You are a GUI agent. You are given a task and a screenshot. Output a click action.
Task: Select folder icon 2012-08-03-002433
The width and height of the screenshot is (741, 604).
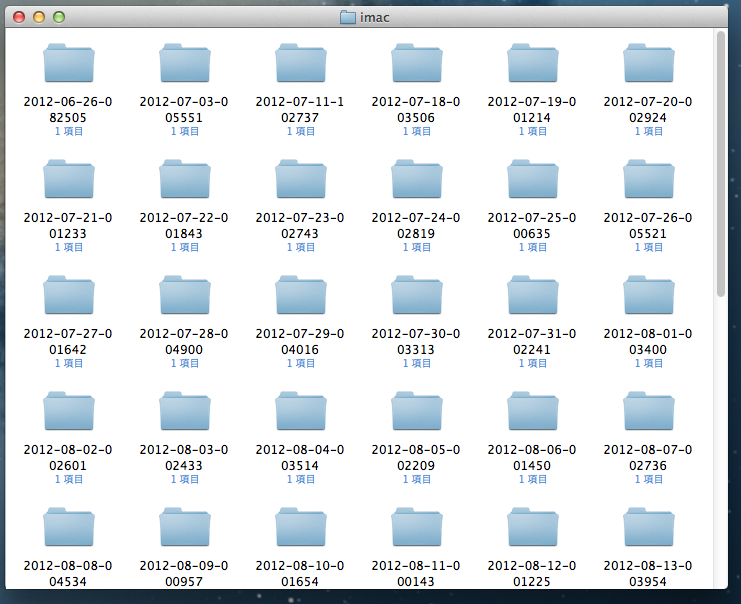tap(184, 411)
